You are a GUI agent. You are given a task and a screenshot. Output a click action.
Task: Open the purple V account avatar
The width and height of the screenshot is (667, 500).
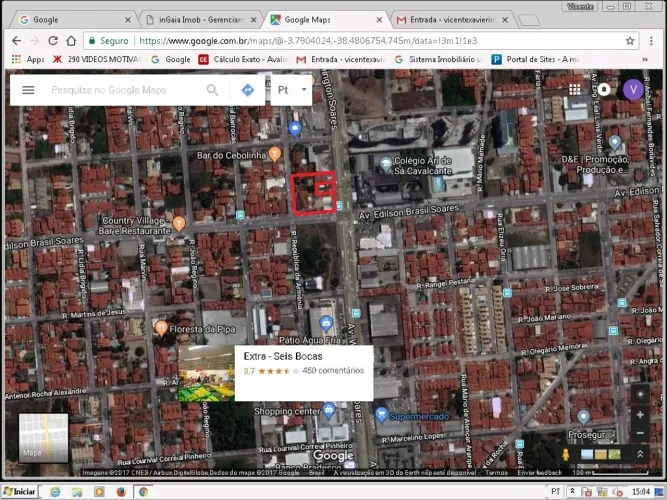tap(633, 89)
